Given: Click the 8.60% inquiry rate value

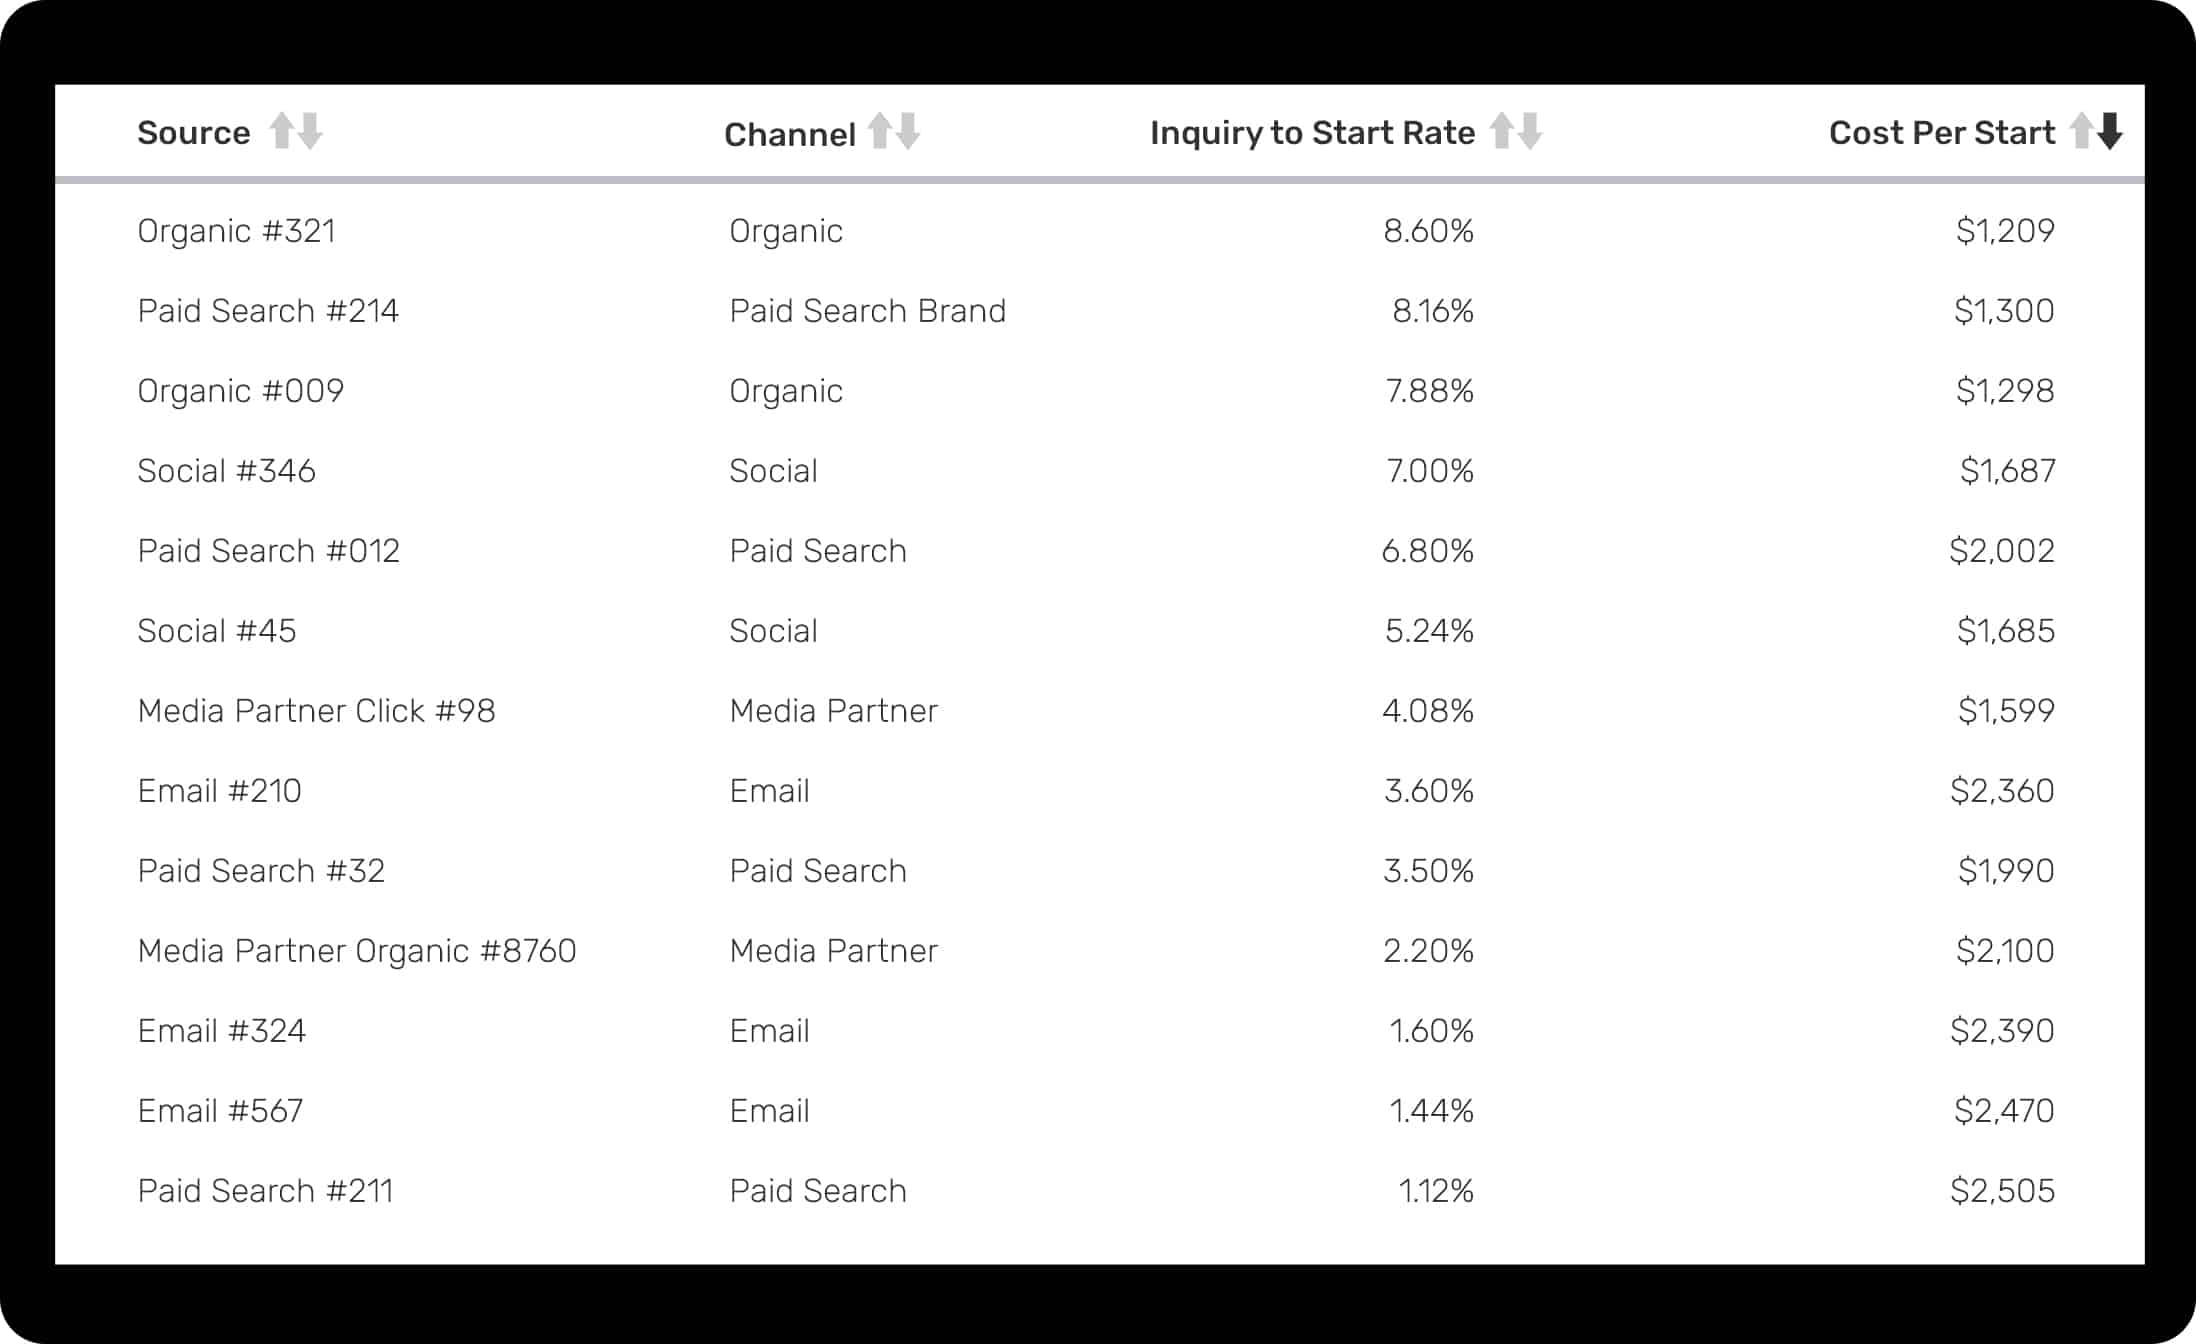Looking at the screenshot, I should 1428,231.
